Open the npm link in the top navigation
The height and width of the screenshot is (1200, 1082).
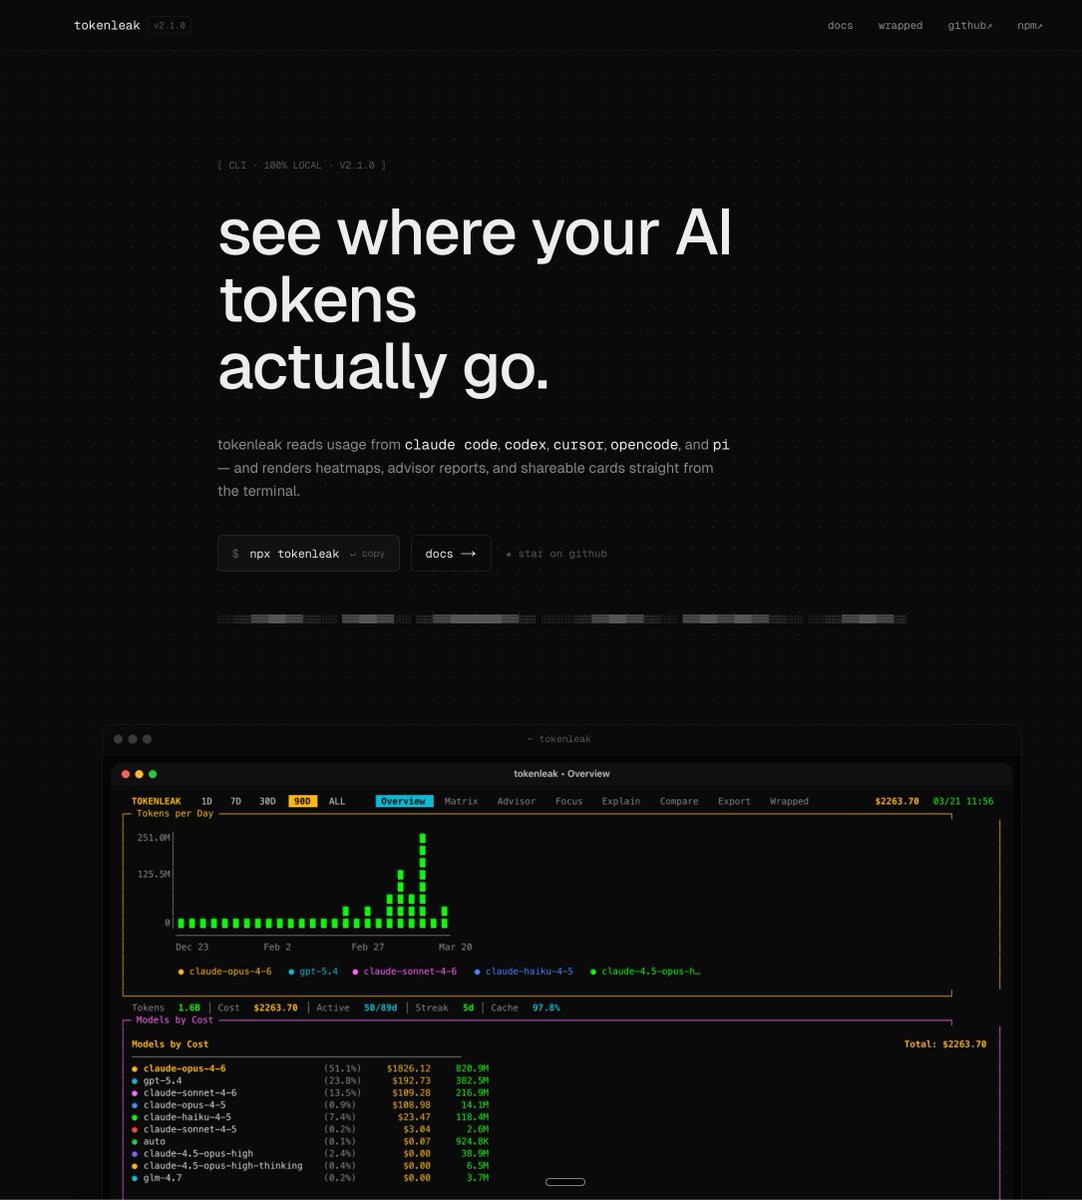pyautogui.click(x=1030, y=25)
